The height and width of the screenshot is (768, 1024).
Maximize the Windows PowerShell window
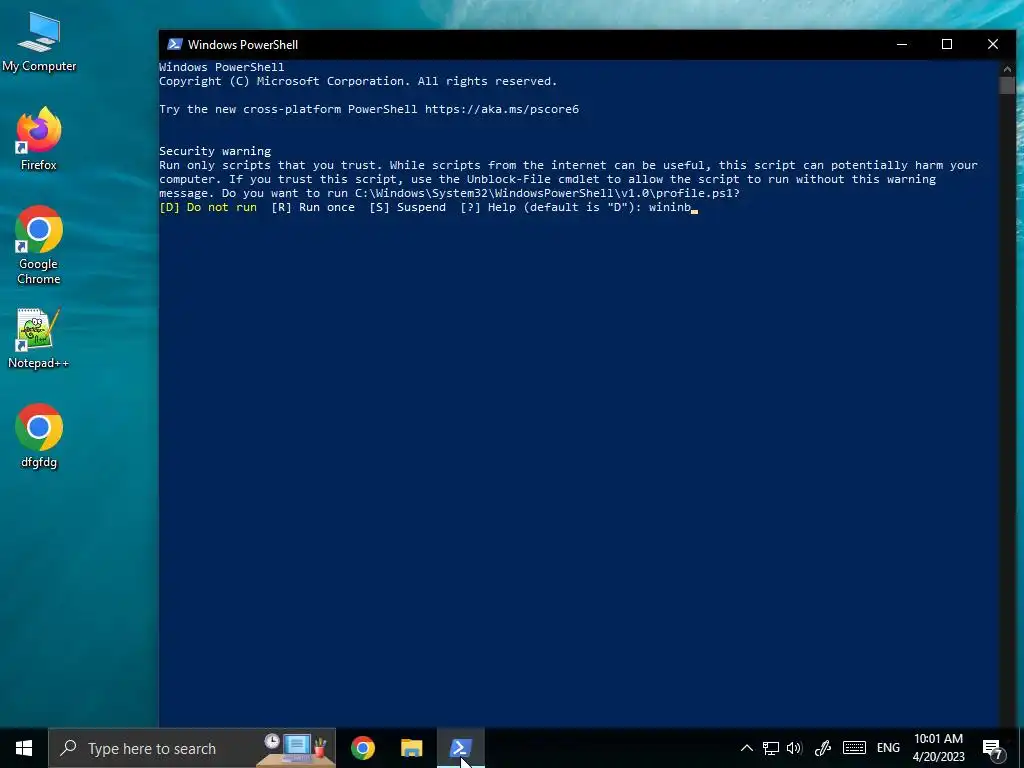(x=947, y=44)
